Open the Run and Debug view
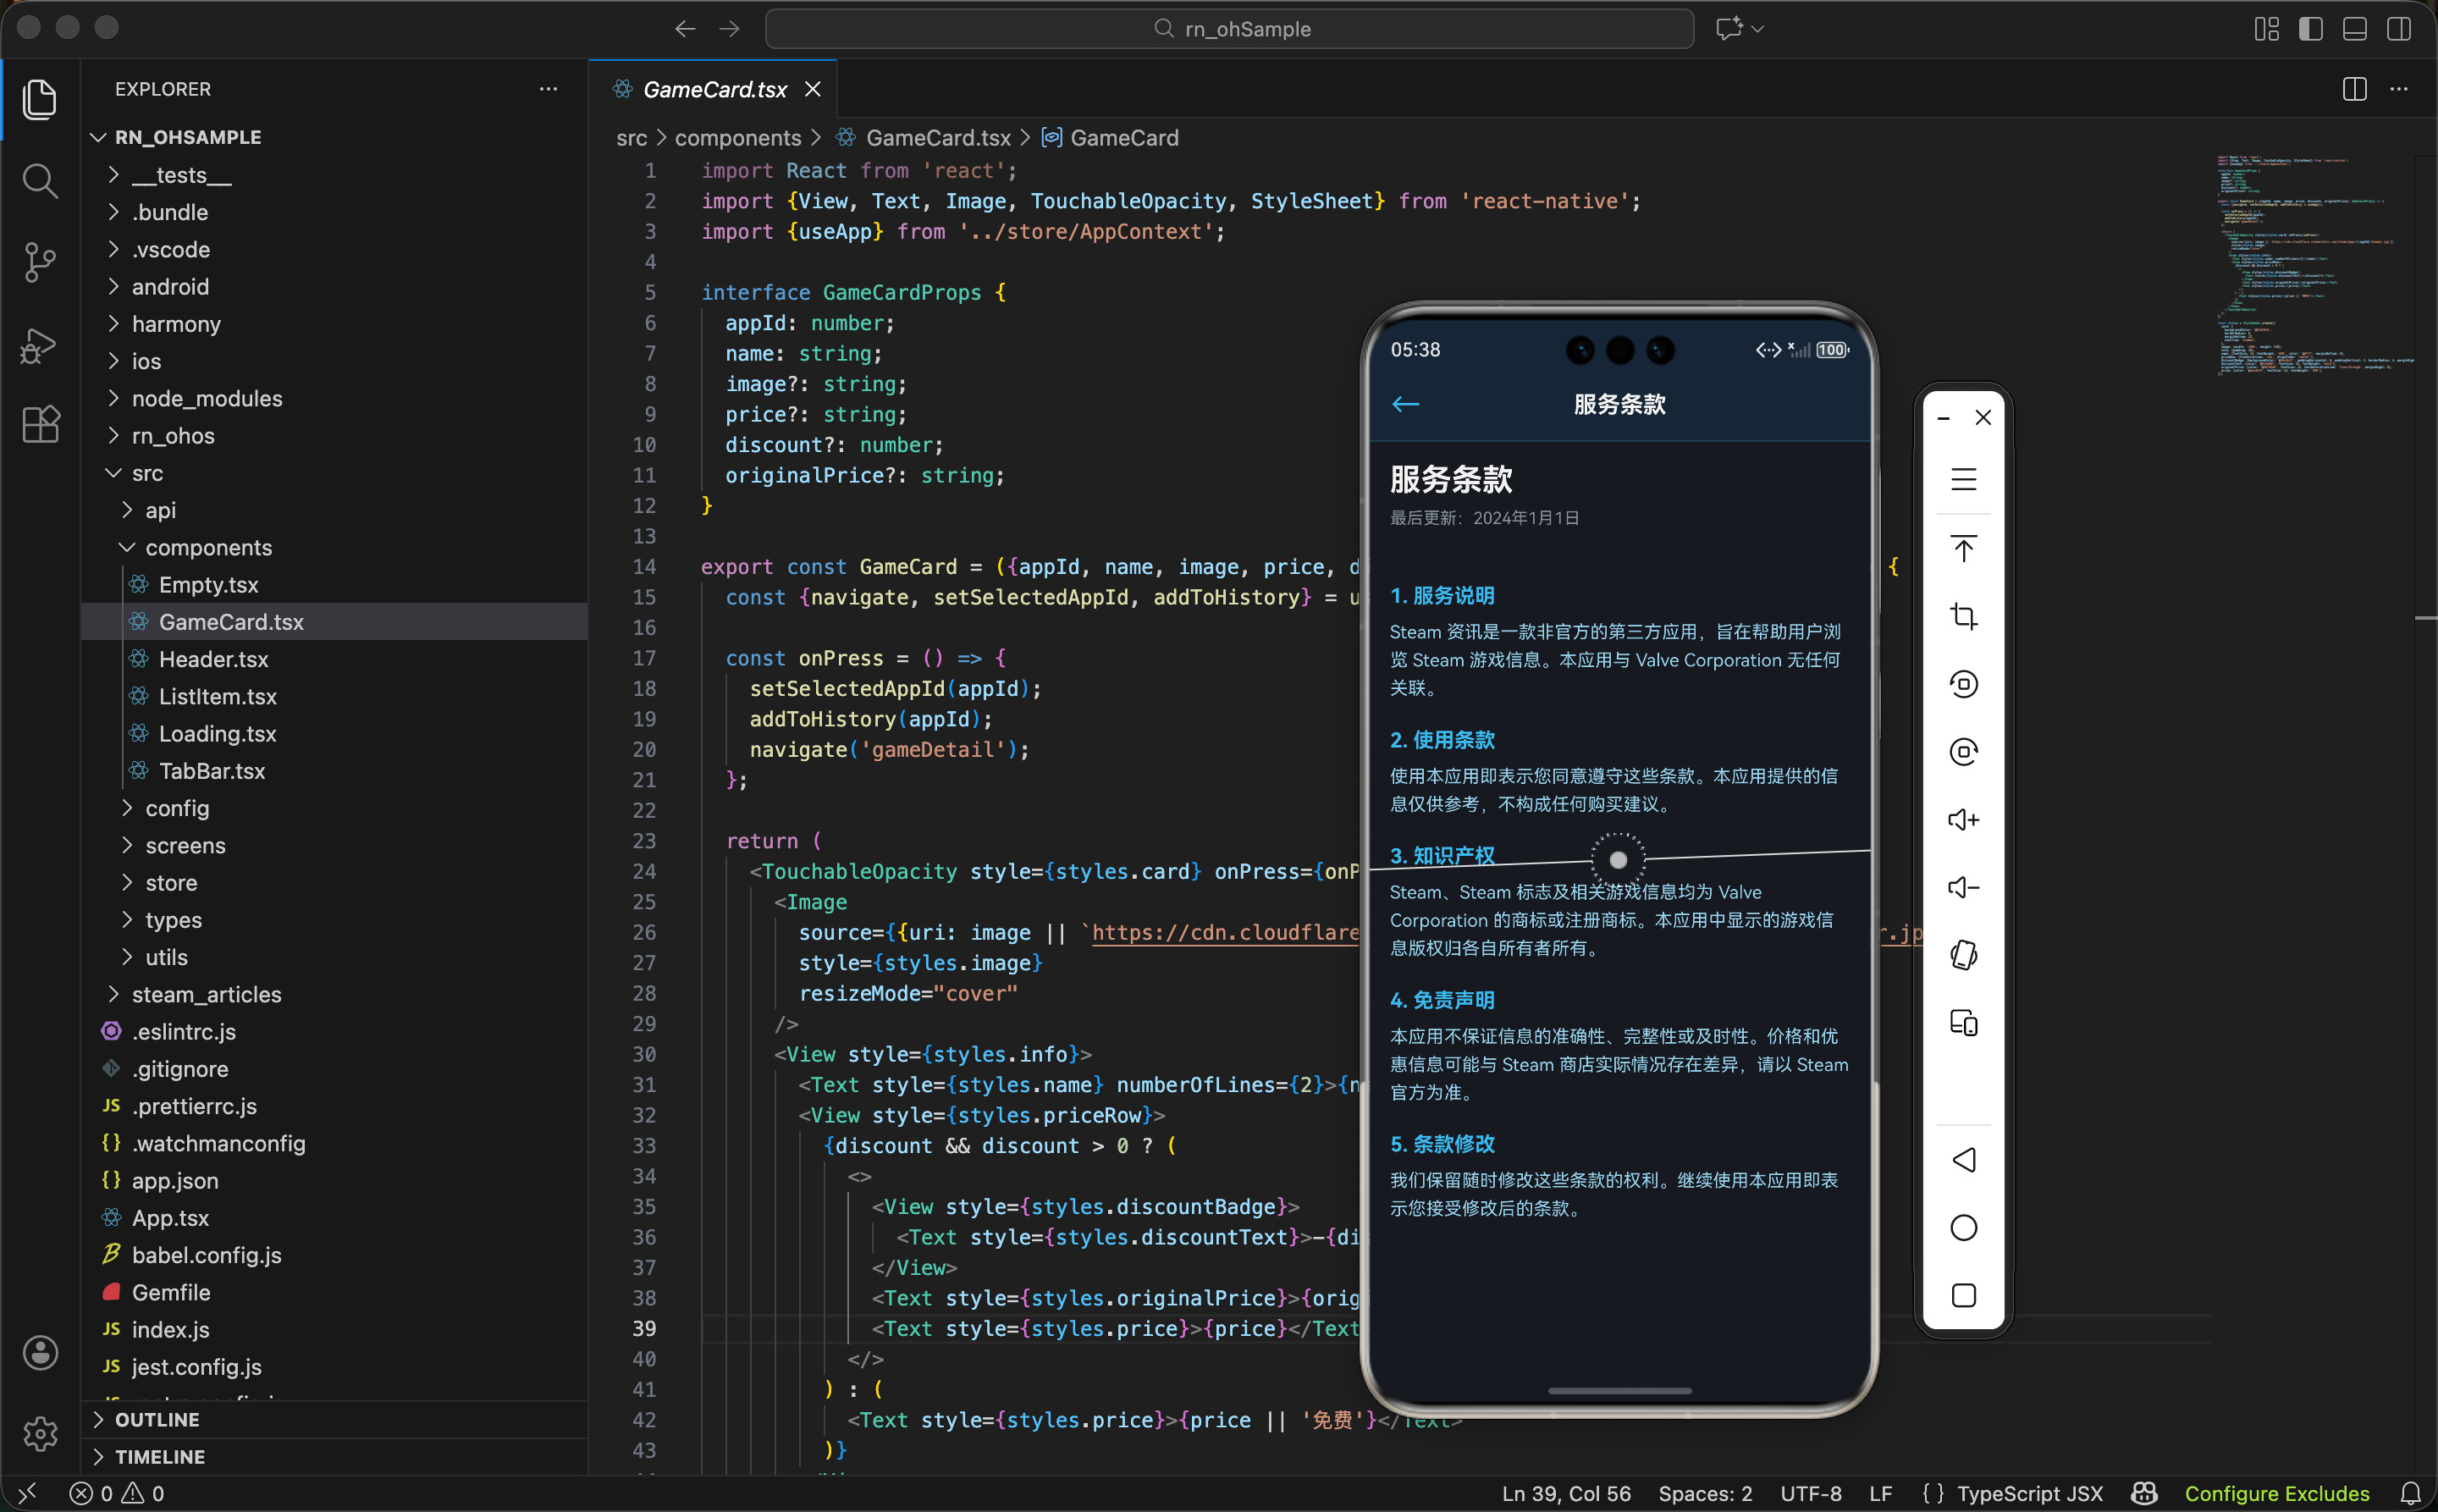This screenshot has width=2438, height=1512. coord(39,345)
